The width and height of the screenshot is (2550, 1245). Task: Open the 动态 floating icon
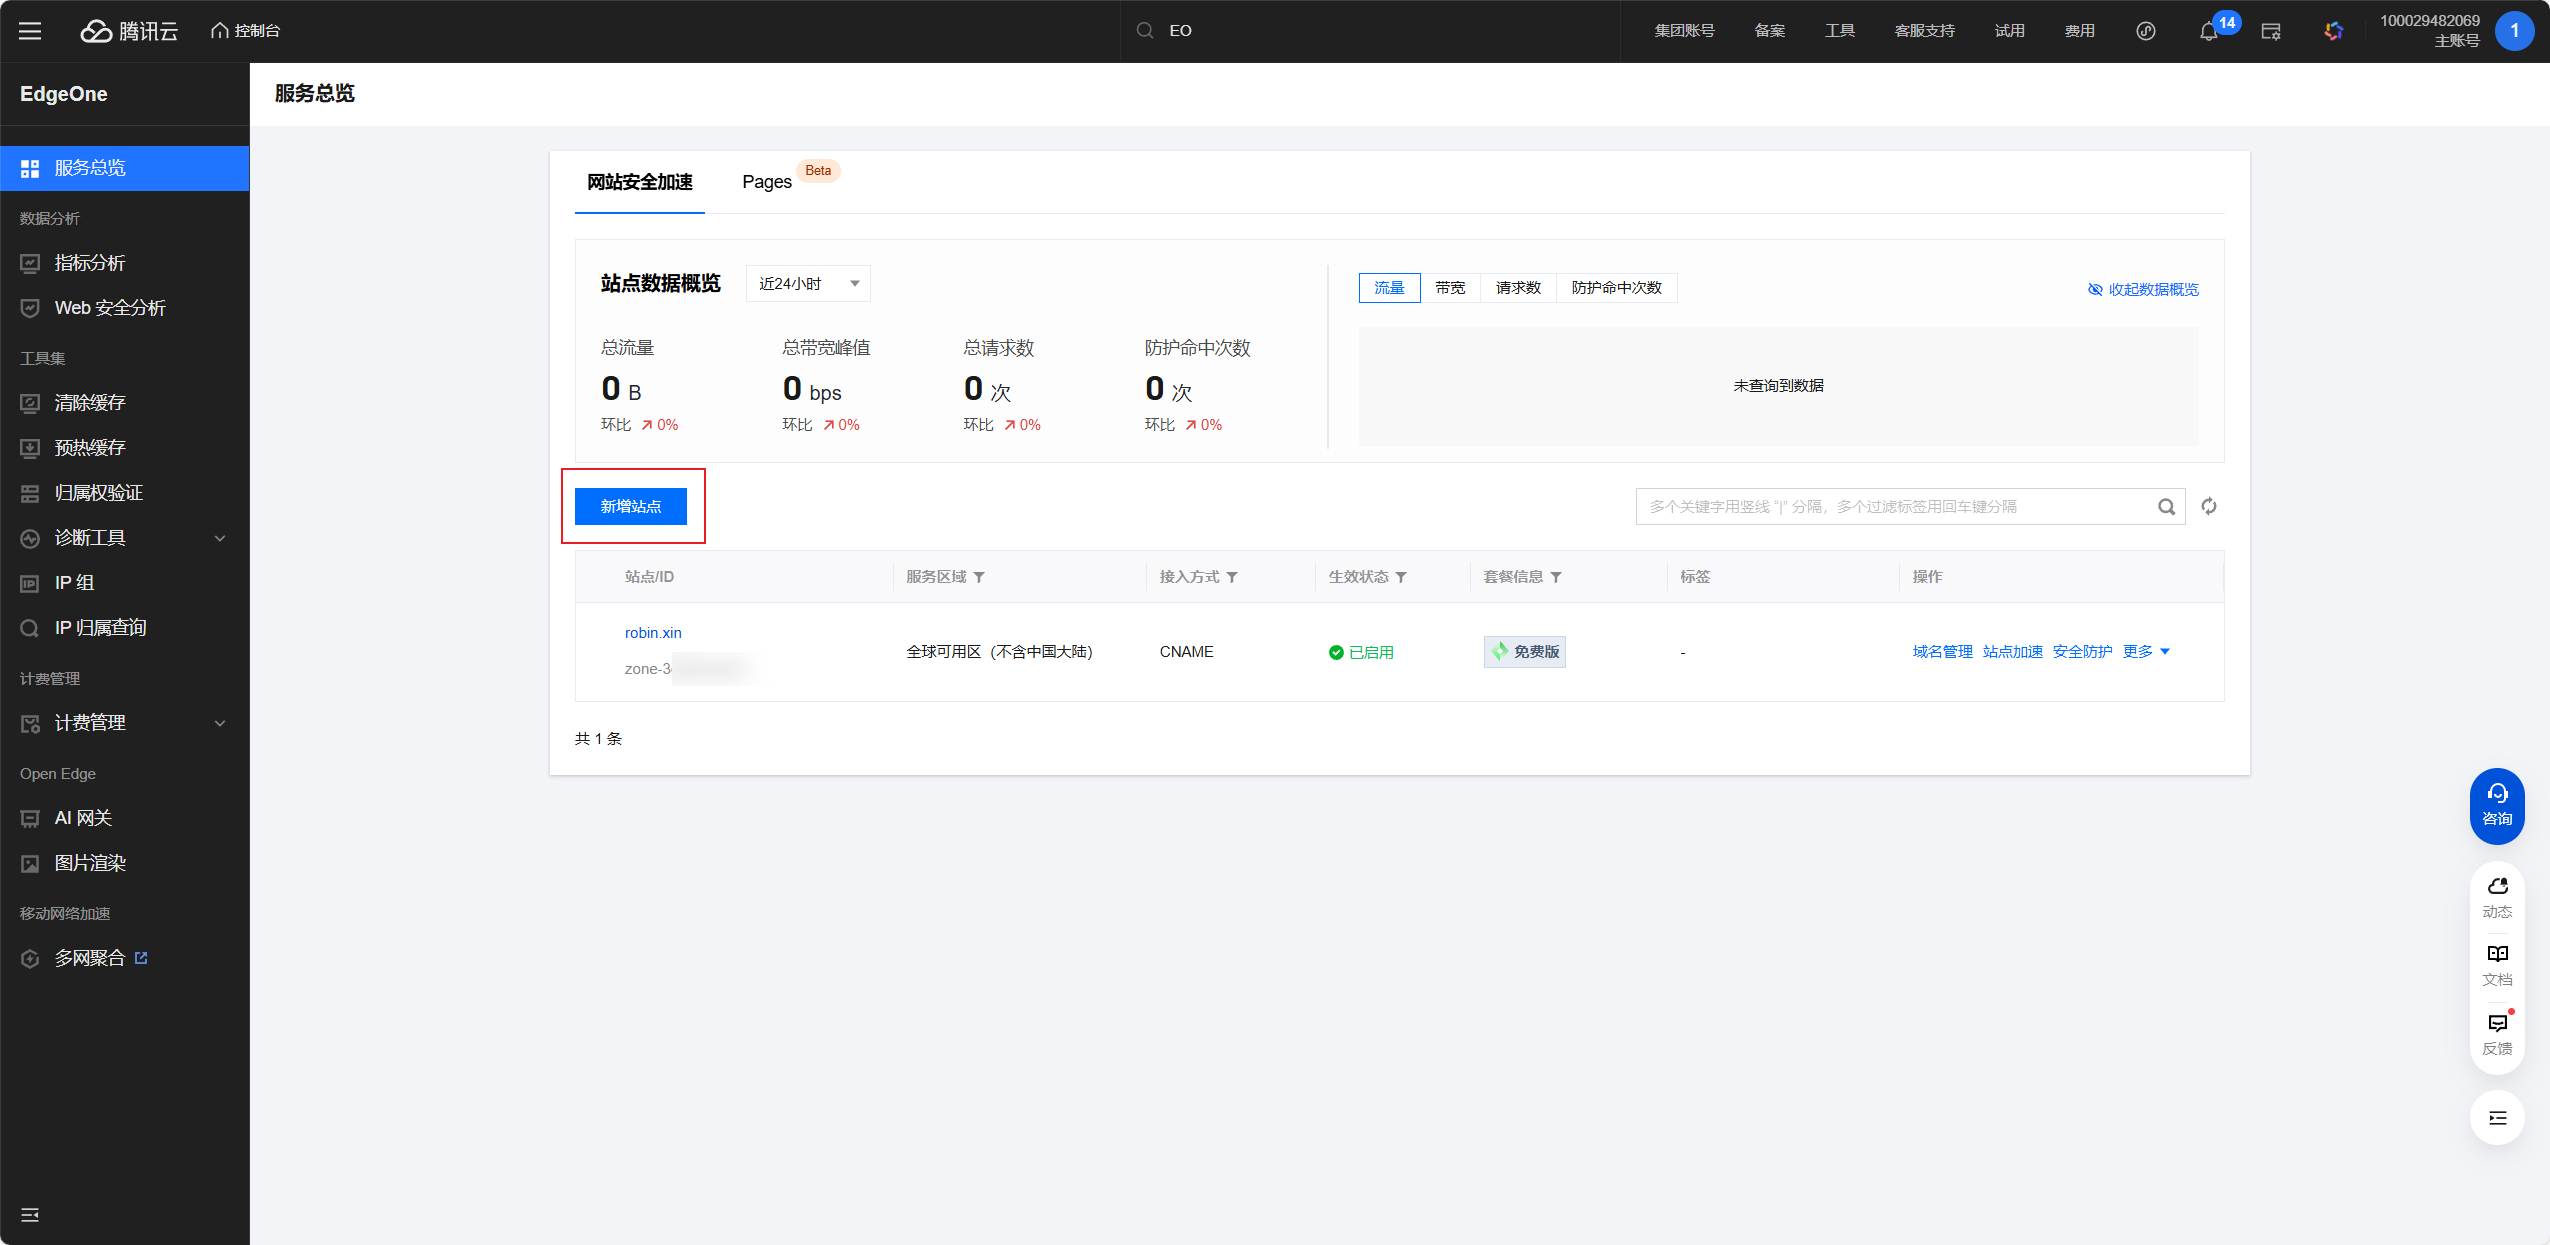(x=2497, y=898)
